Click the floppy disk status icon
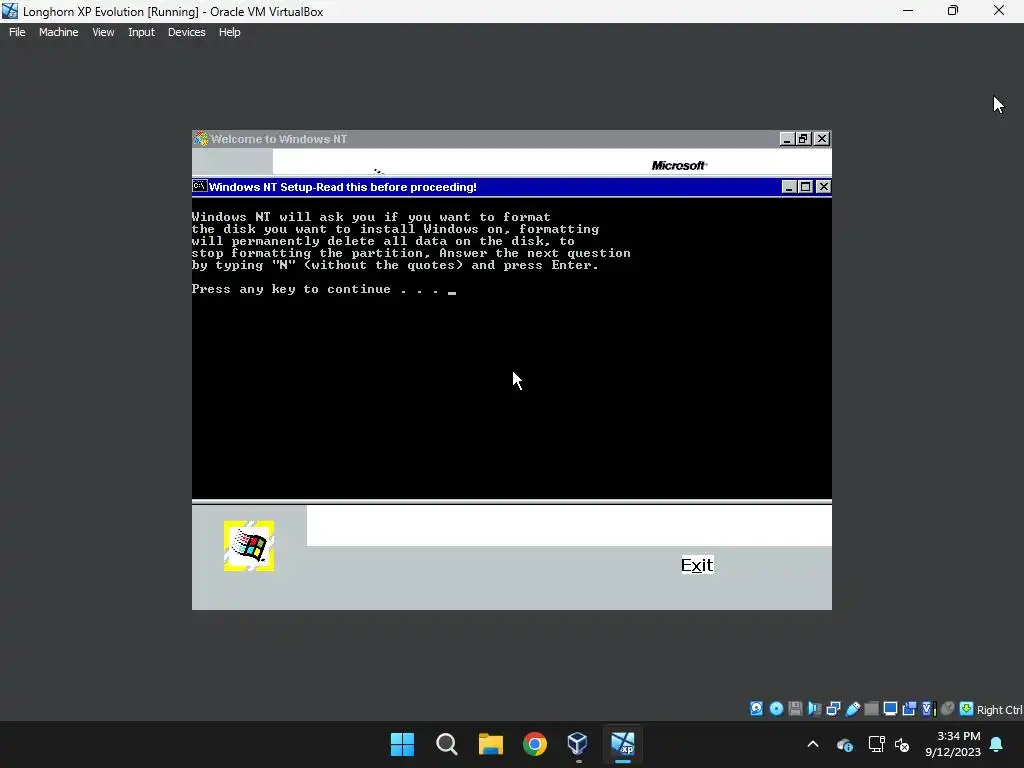 [x=795, y=709]
